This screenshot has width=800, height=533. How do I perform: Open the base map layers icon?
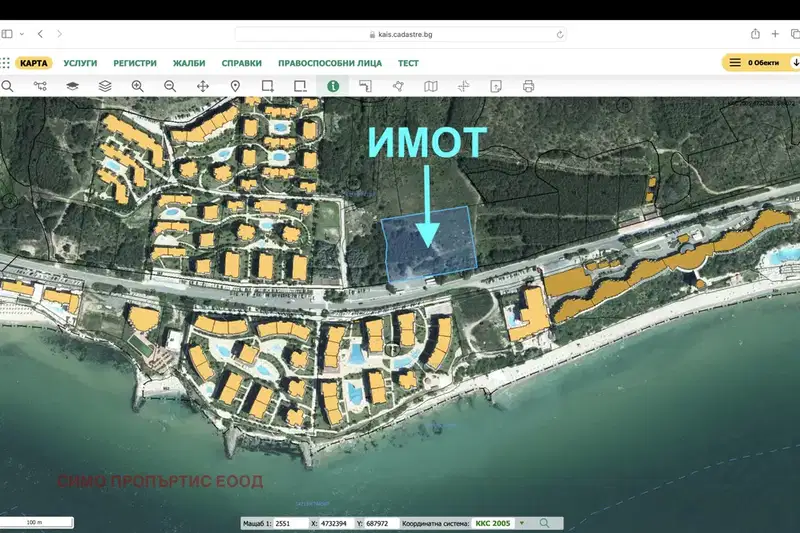(x=72, y=86)
